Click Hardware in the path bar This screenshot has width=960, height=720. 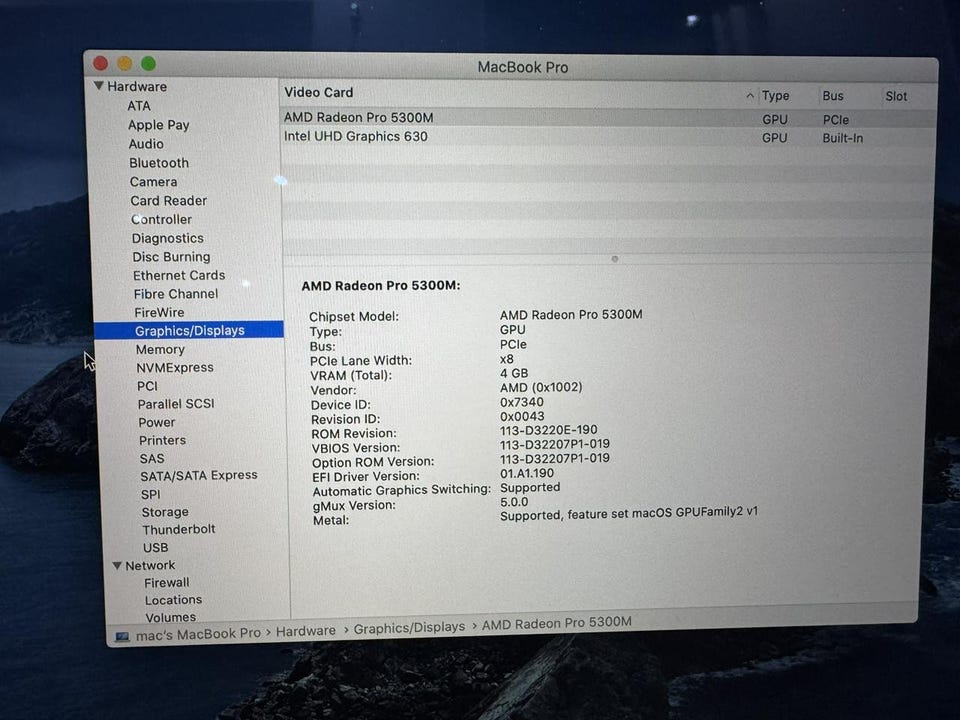click(306, 631)
